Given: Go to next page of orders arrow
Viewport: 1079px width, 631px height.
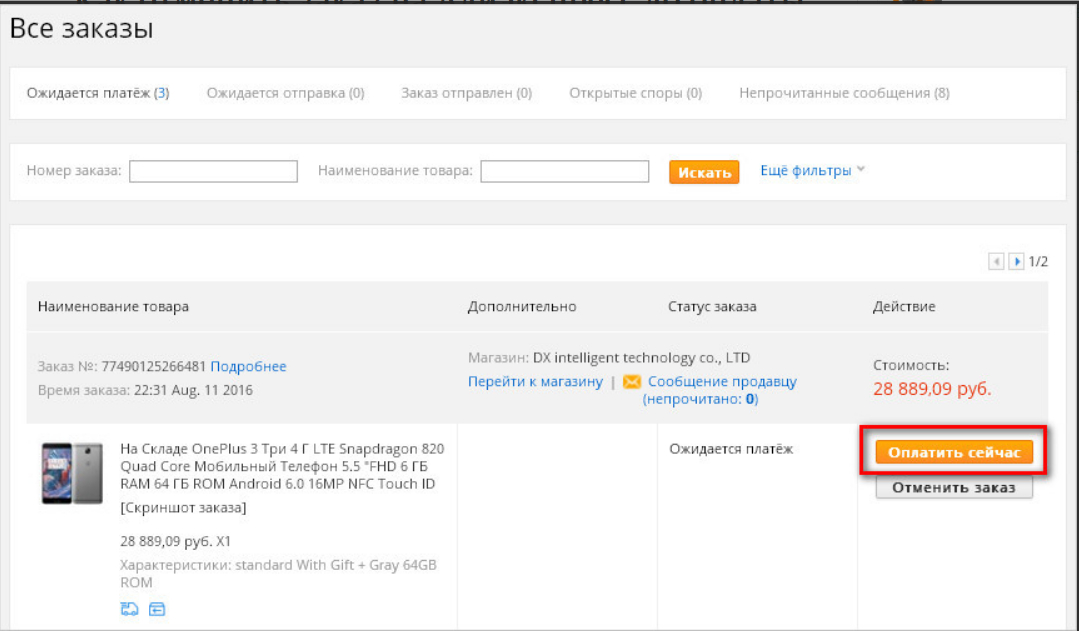Looking at the screenshot, I should click(x=1016, y=262).
